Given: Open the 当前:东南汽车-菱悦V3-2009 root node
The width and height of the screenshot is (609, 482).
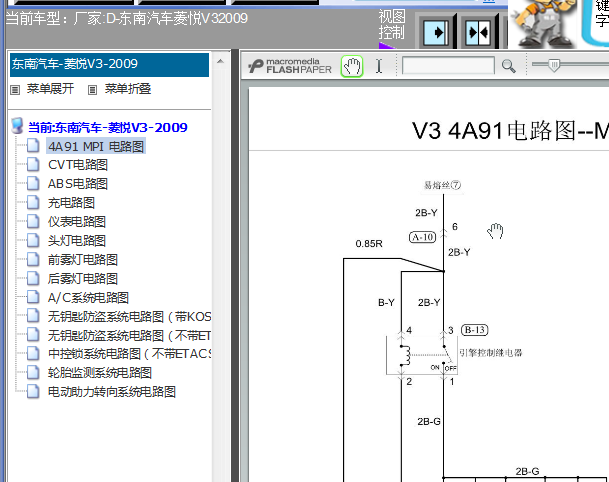Looking at the screenshot, I should pos(107,127).
